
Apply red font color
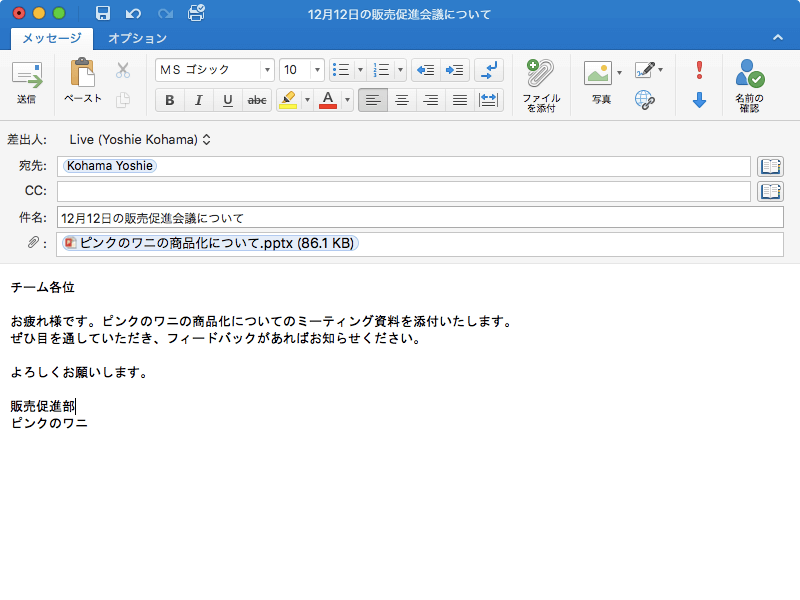(328, 100)
